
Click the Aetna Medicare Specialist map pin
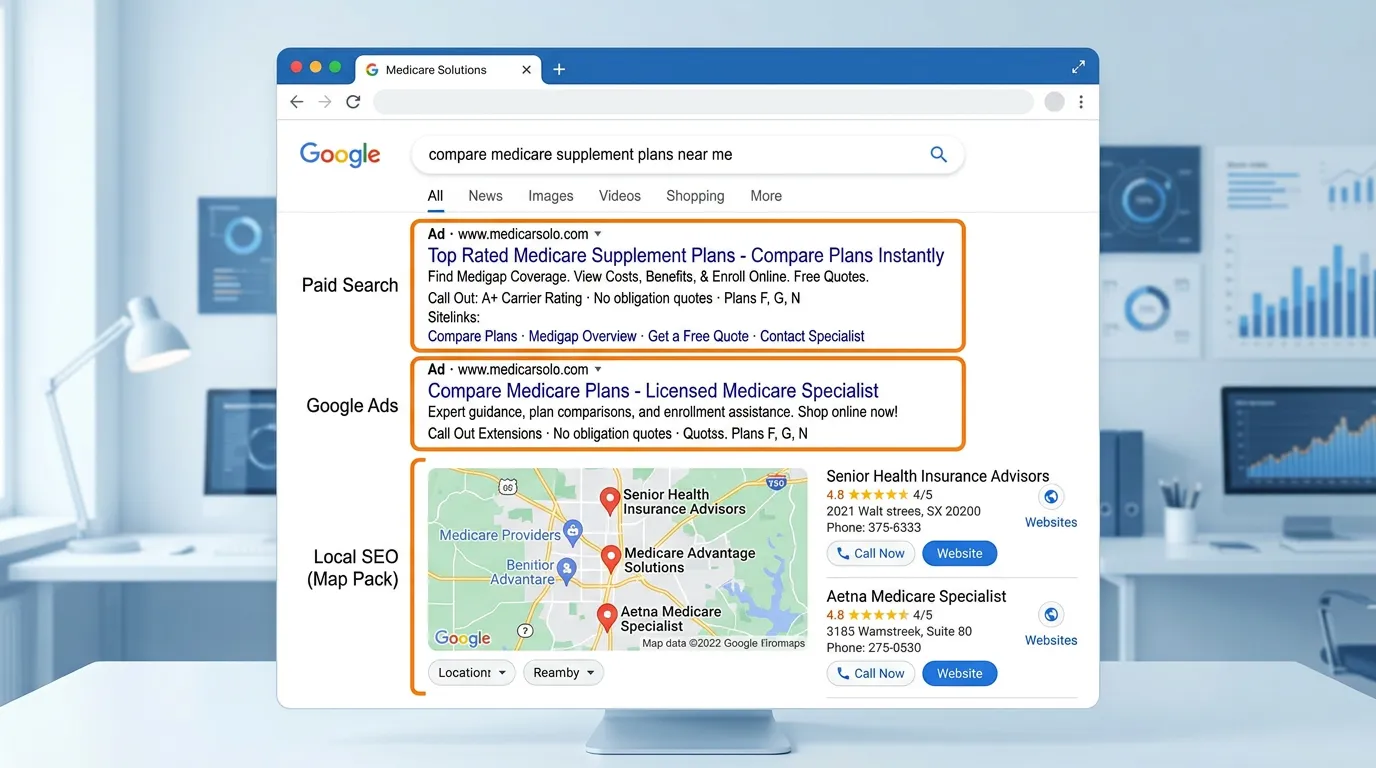(606, 618)
